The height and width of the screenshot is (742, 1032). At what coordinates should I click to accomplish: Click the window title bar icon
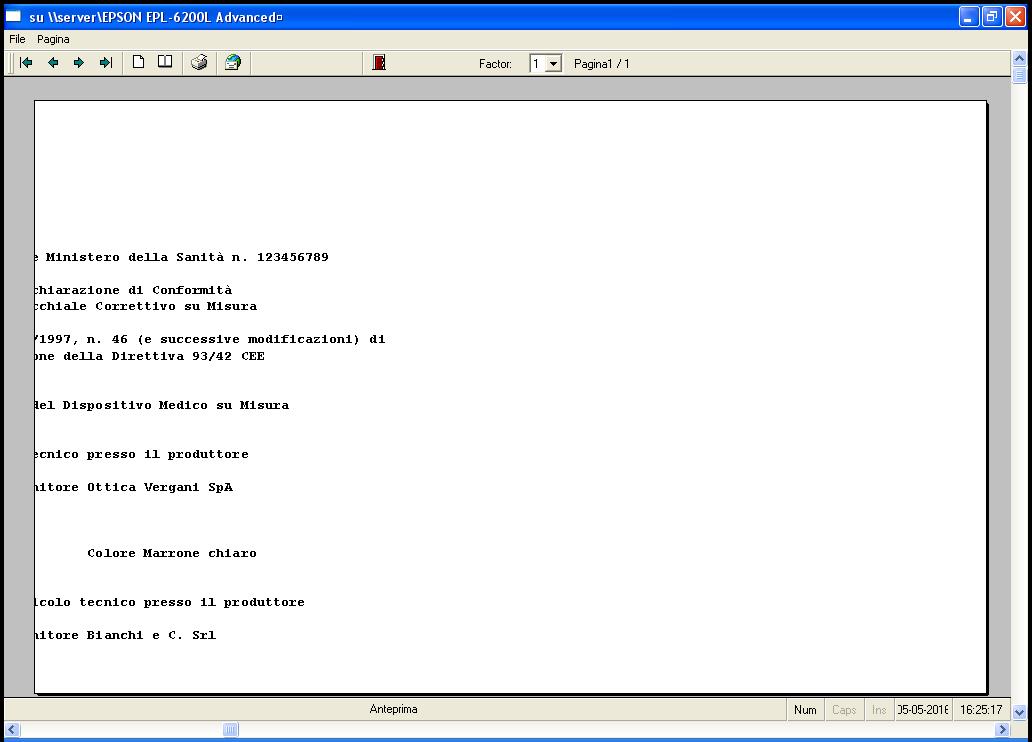pos(14,16)
